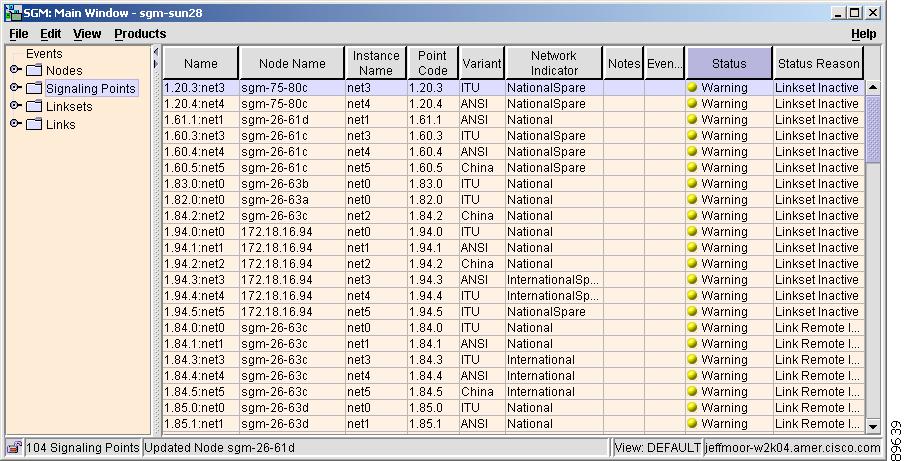
Task: Open the File menu
Action: point(18,34)
